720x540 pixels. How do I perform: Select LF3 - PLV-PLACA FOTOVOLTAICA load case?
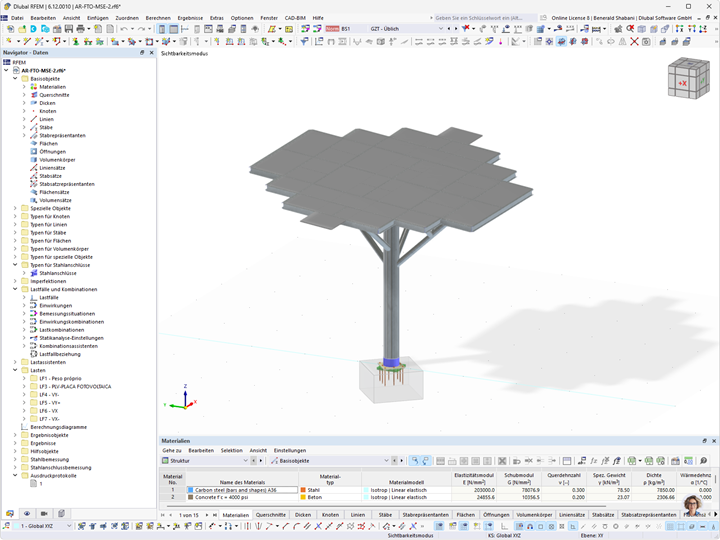75,387
